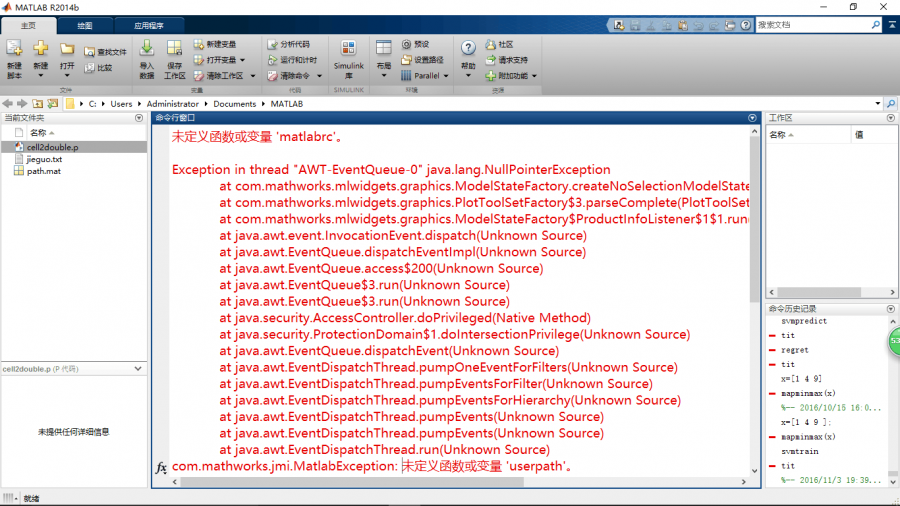Click the 打开 (Open) folder icon
Screen dimensions: 900x506
pyautogui.click(x=67, y=49)
